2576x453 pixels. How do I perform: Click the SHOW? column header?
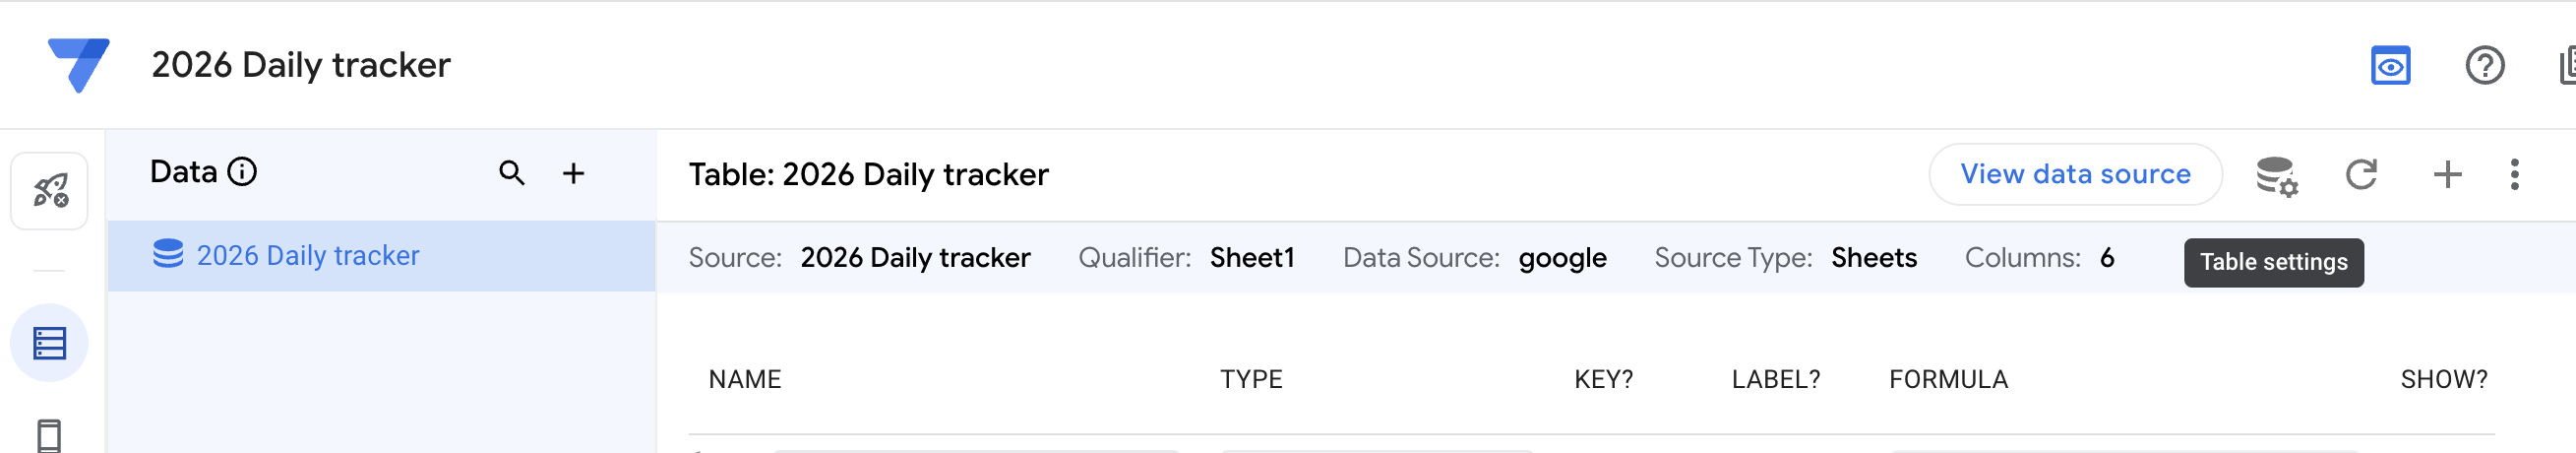pyautogui.click(x=2444, y=379)
